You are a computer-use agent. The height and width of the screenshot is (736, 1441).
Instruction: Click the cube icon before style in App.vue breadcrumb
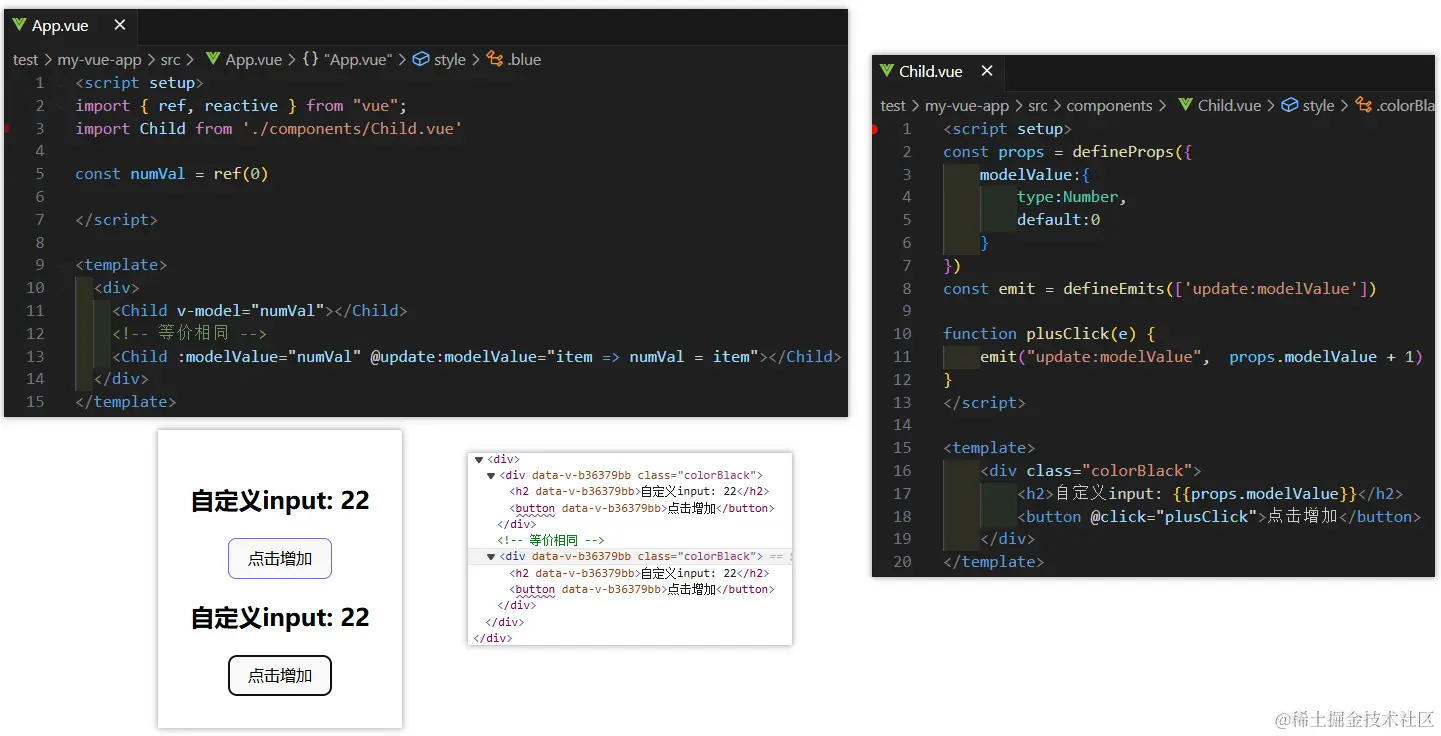[421, 59]
